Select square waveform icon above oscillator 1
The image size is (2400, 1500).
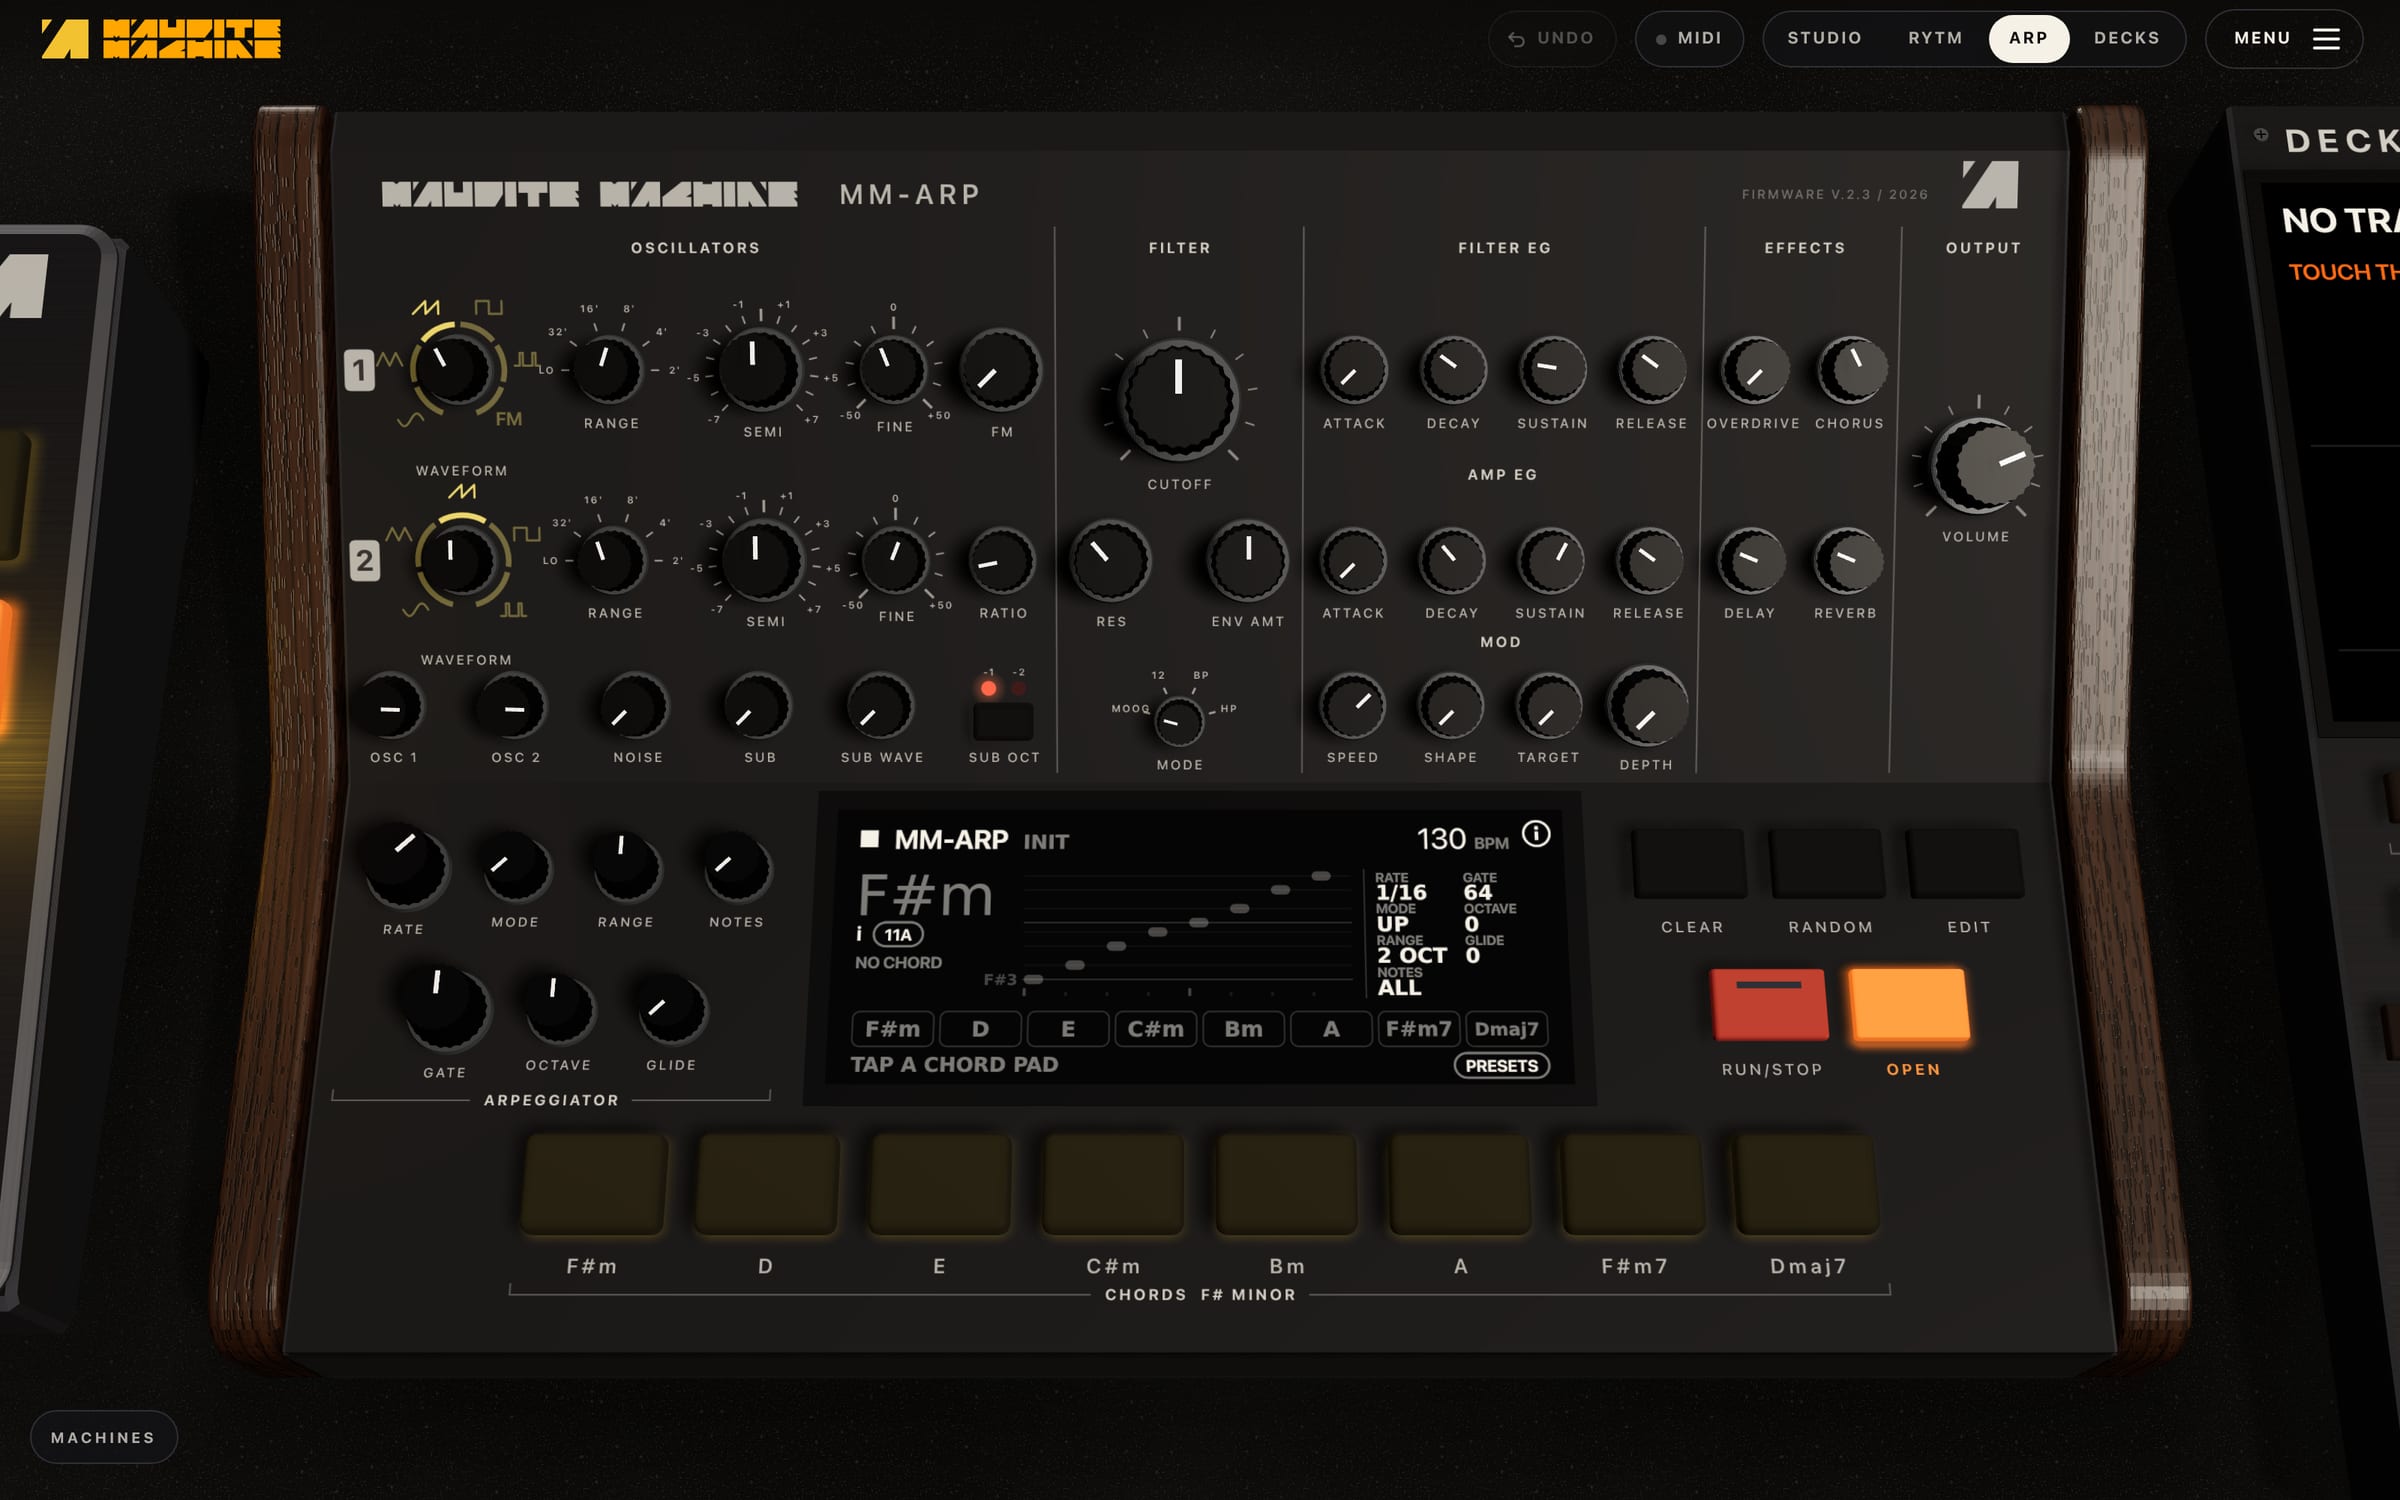point(488,307)
